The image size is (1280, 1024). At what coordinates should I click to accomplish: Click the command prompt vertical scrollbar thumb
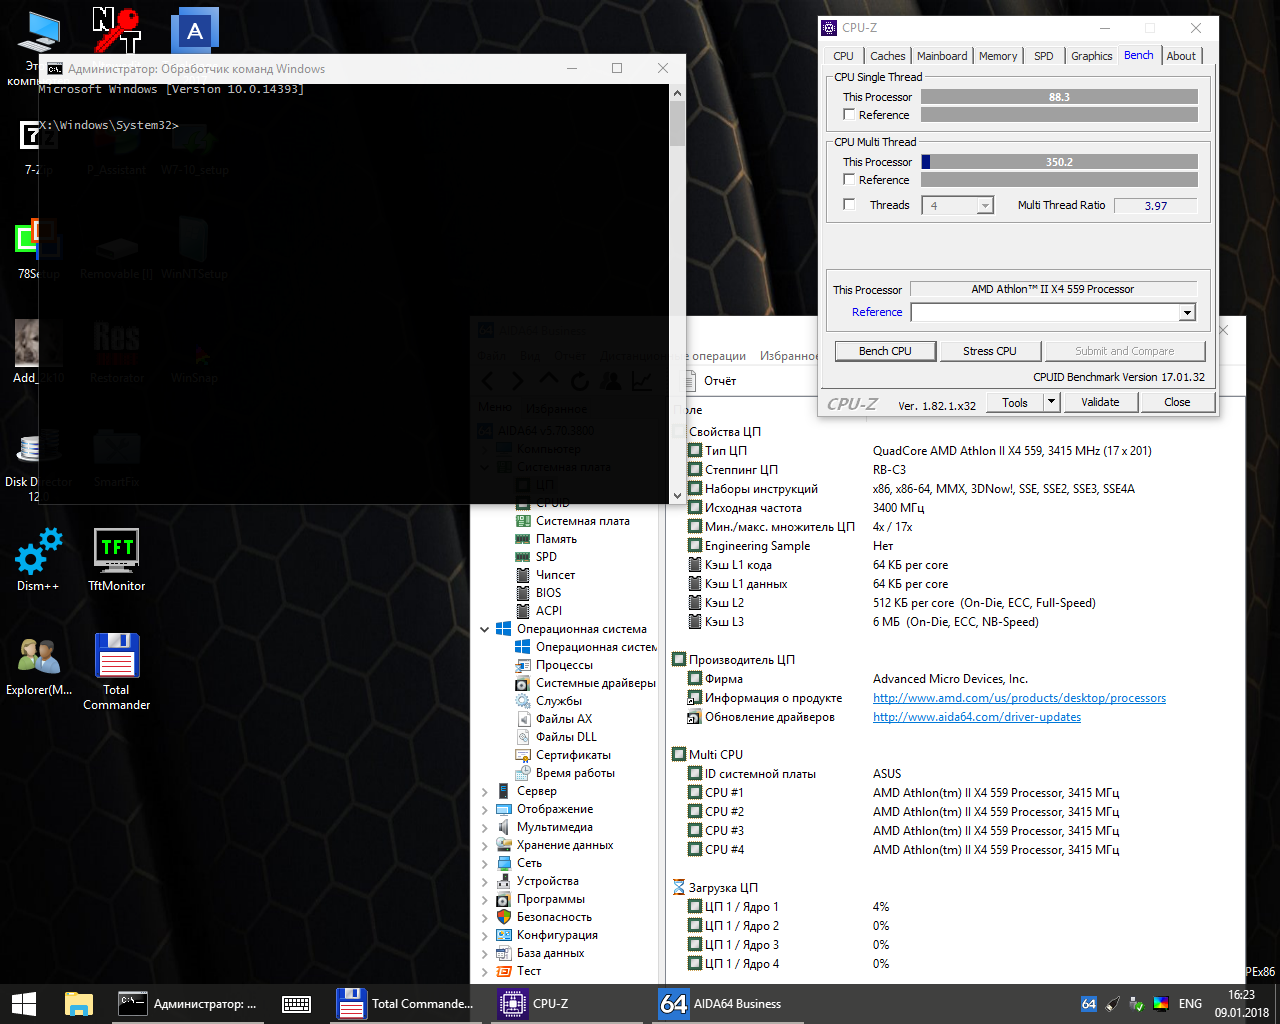pyautogui.click(x=678, y=124)
